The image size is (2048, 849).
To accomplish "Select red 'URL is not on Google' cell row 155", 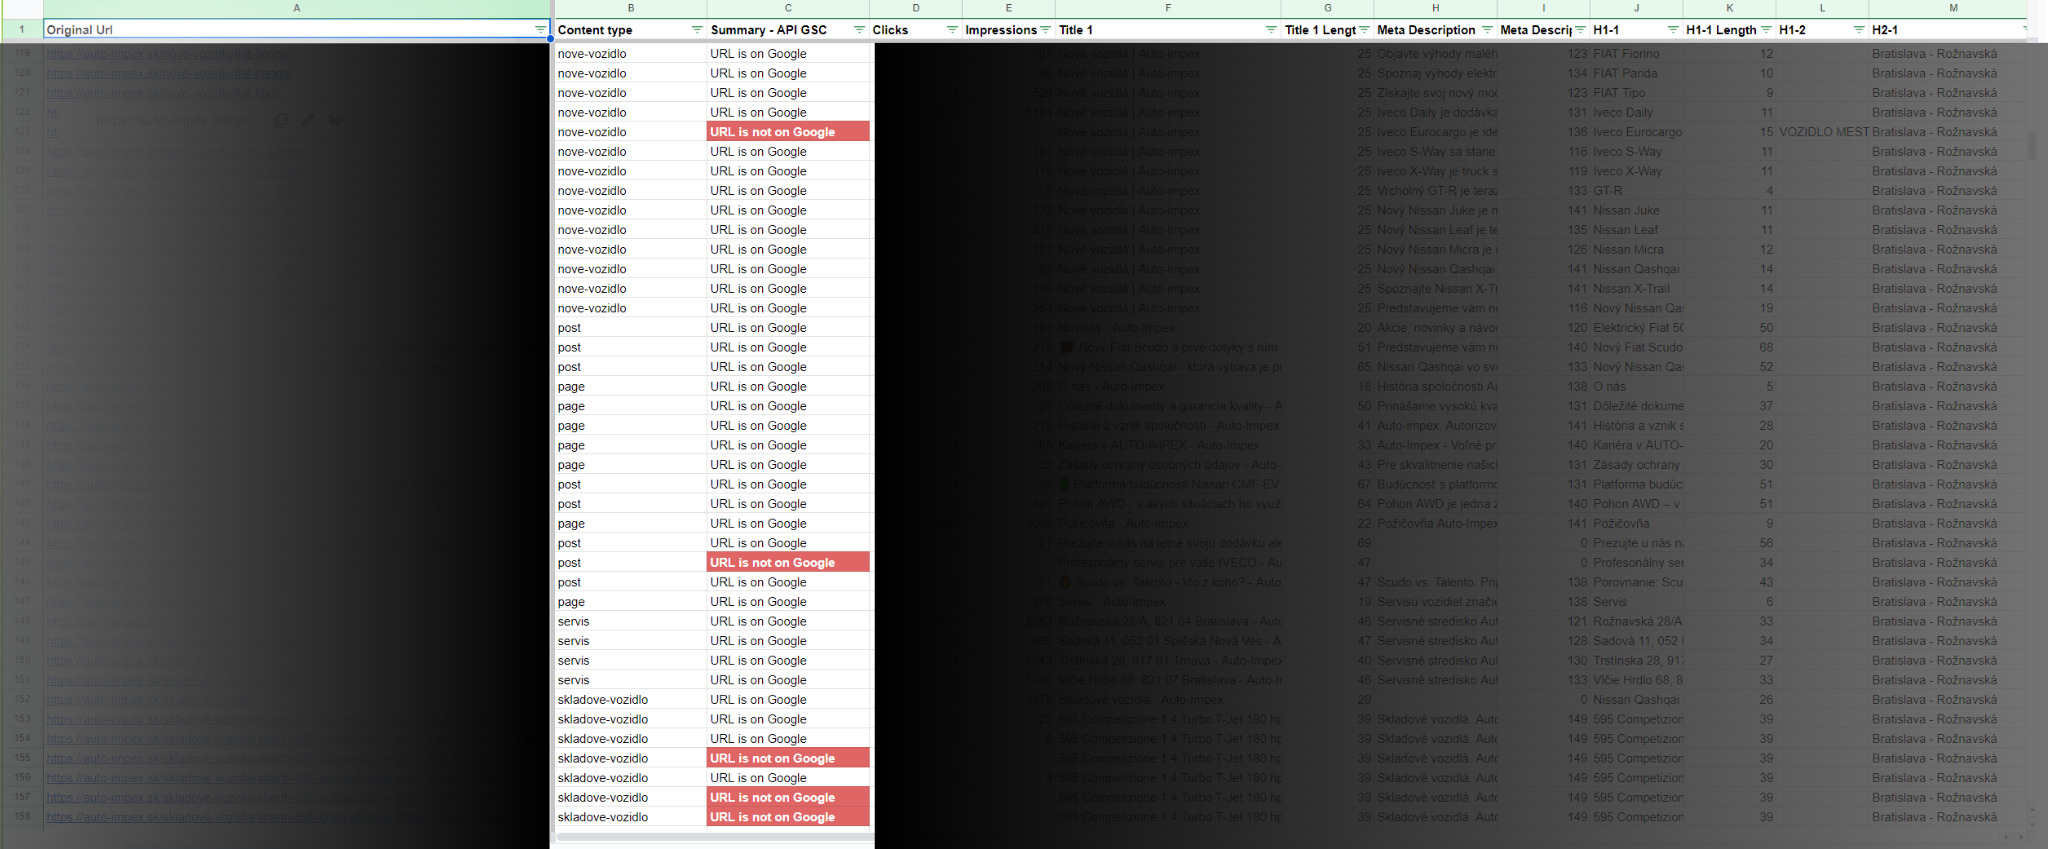I will (x=788, y=759).
